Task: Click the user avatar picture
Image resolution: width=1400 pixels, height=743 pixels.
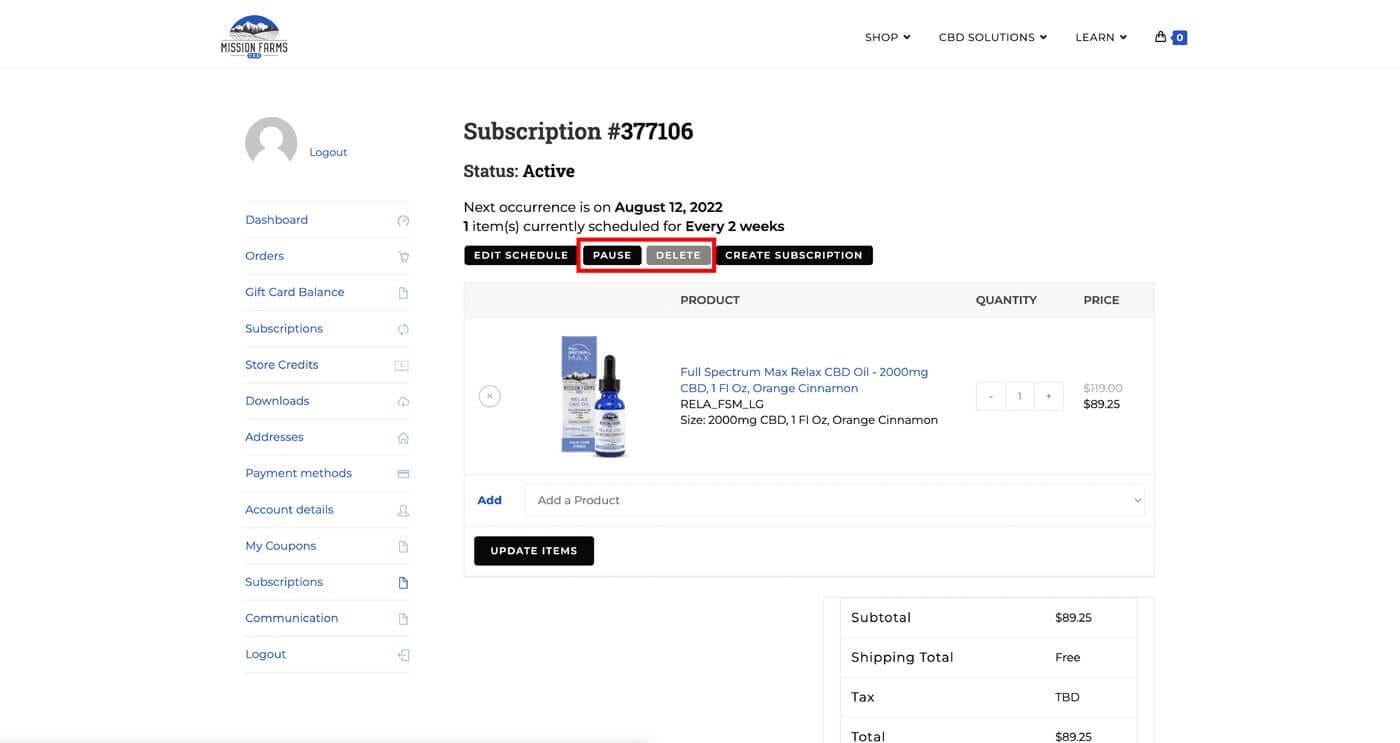Action: [271, 143]
